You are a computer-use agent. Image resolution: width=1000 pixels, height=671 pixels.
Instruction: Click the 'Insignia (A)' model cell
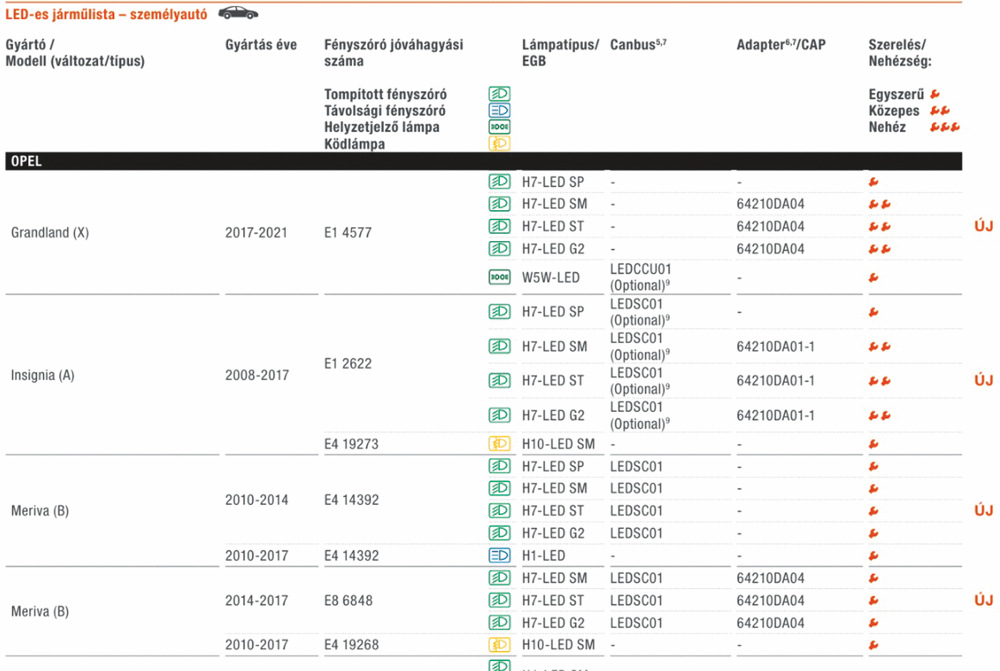[43, 375]
